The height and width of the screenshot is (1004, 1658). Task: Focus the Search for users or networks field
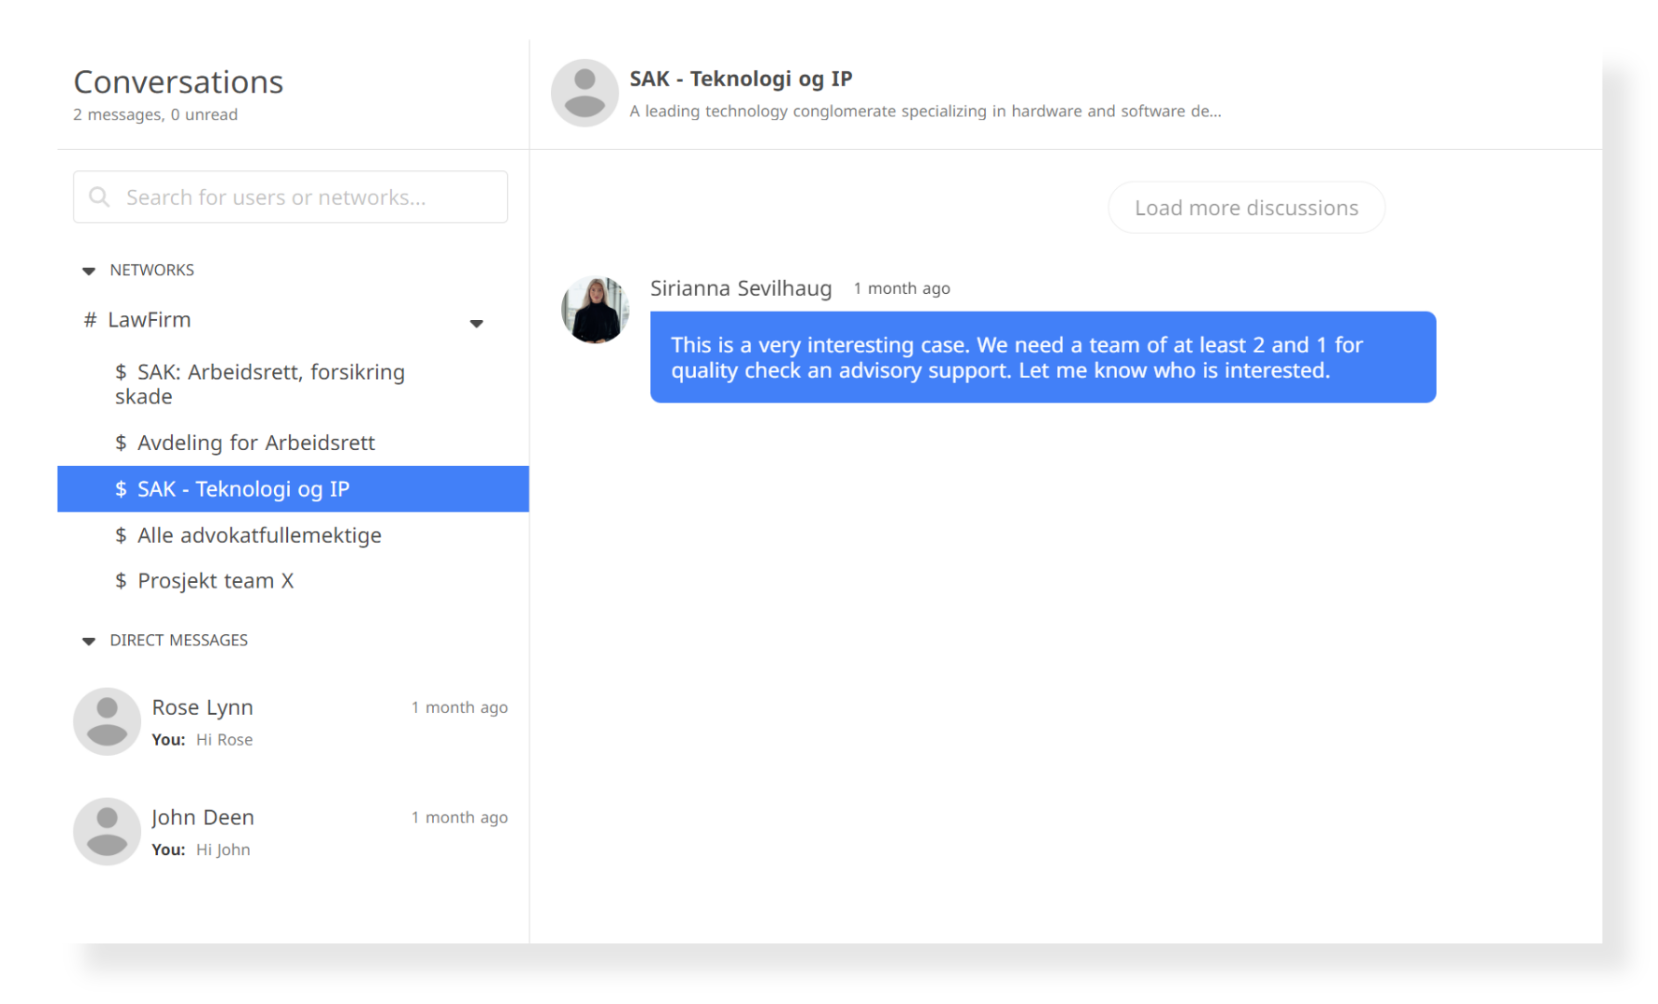290,197
